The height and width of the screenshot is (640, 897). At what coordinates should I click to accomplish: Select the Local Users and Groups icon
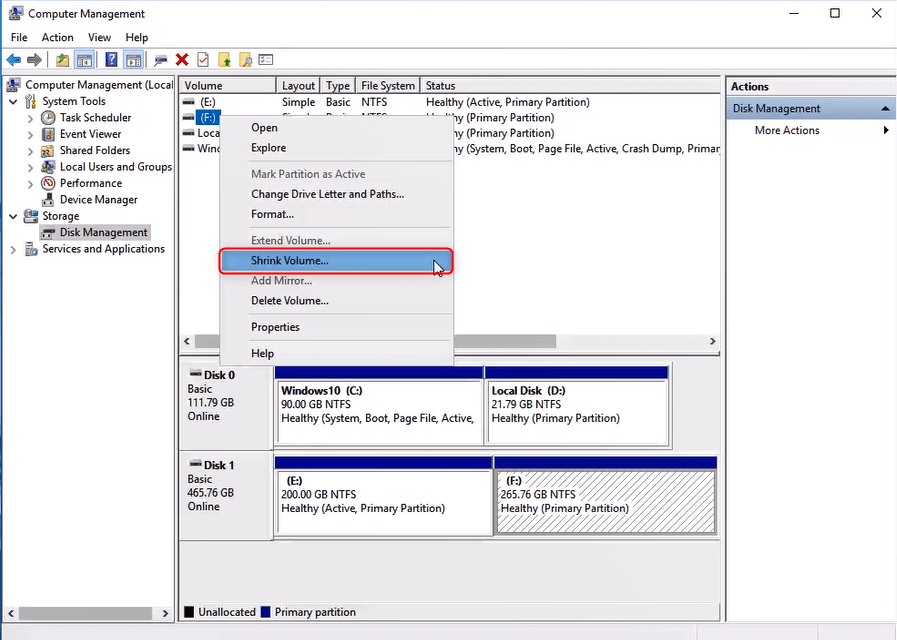[48, 166]
